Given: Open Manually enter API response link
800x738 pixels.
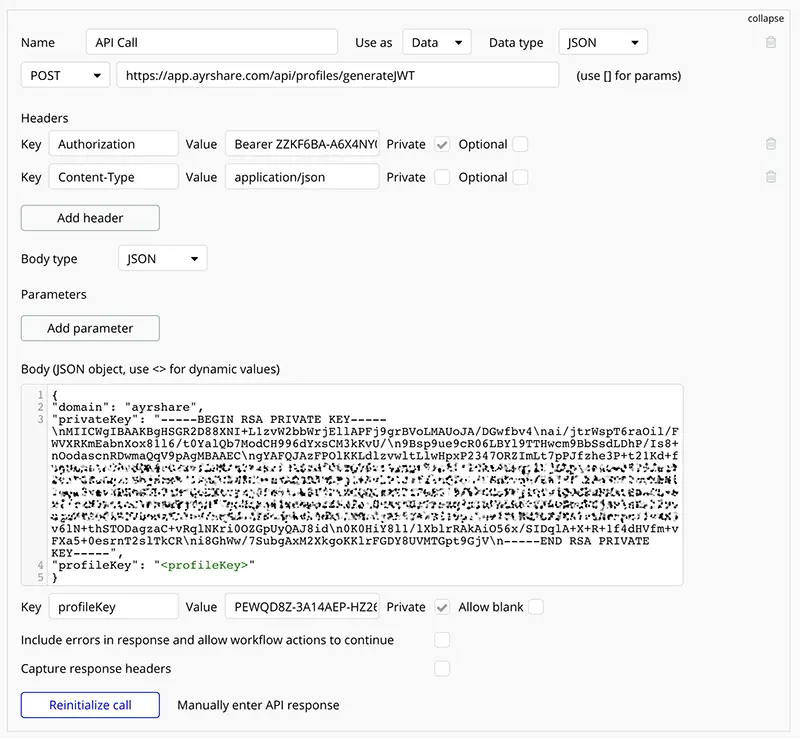Looking at the screenshot, I should click(258, 705).
